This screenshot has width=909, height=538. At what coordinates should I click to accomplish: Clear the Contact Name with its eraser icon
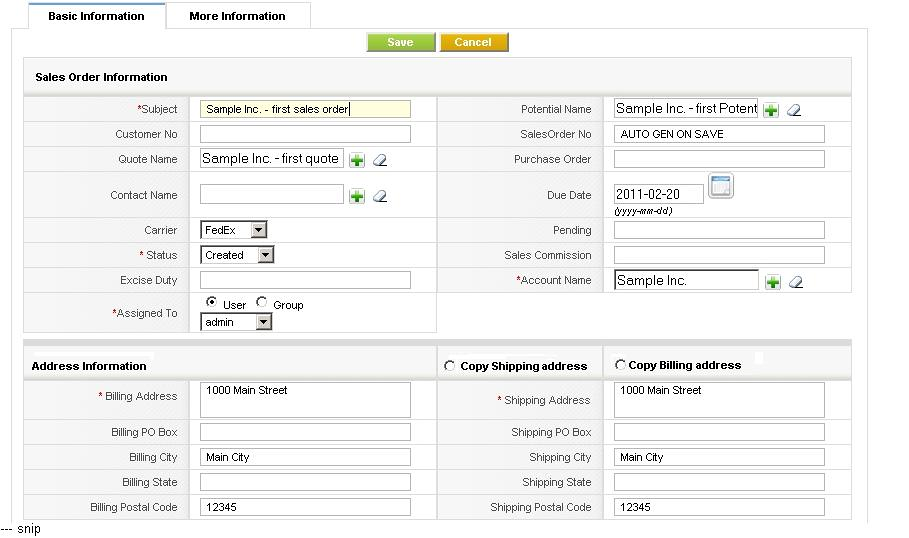tap(380, 196)
